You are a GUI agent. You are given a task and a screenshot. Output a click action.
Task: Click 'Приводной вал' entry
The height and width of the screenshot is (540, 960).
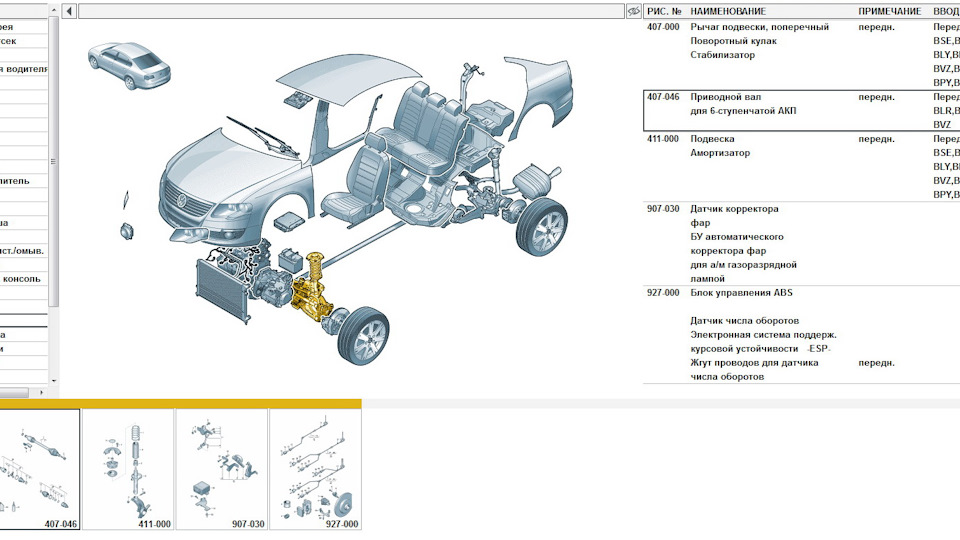tap(726, 97)
